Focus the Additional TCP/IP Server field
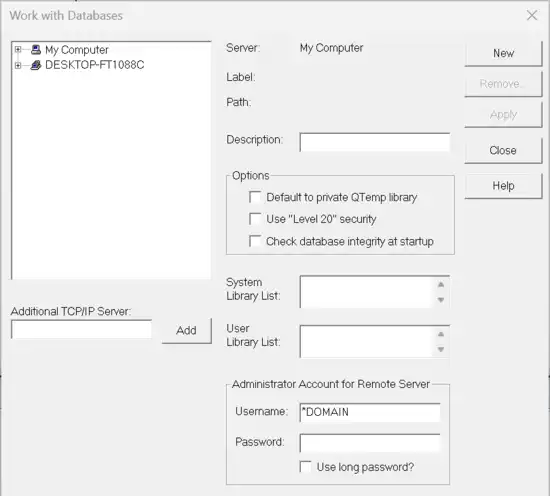The image size is (550, 496). [82, 329]
